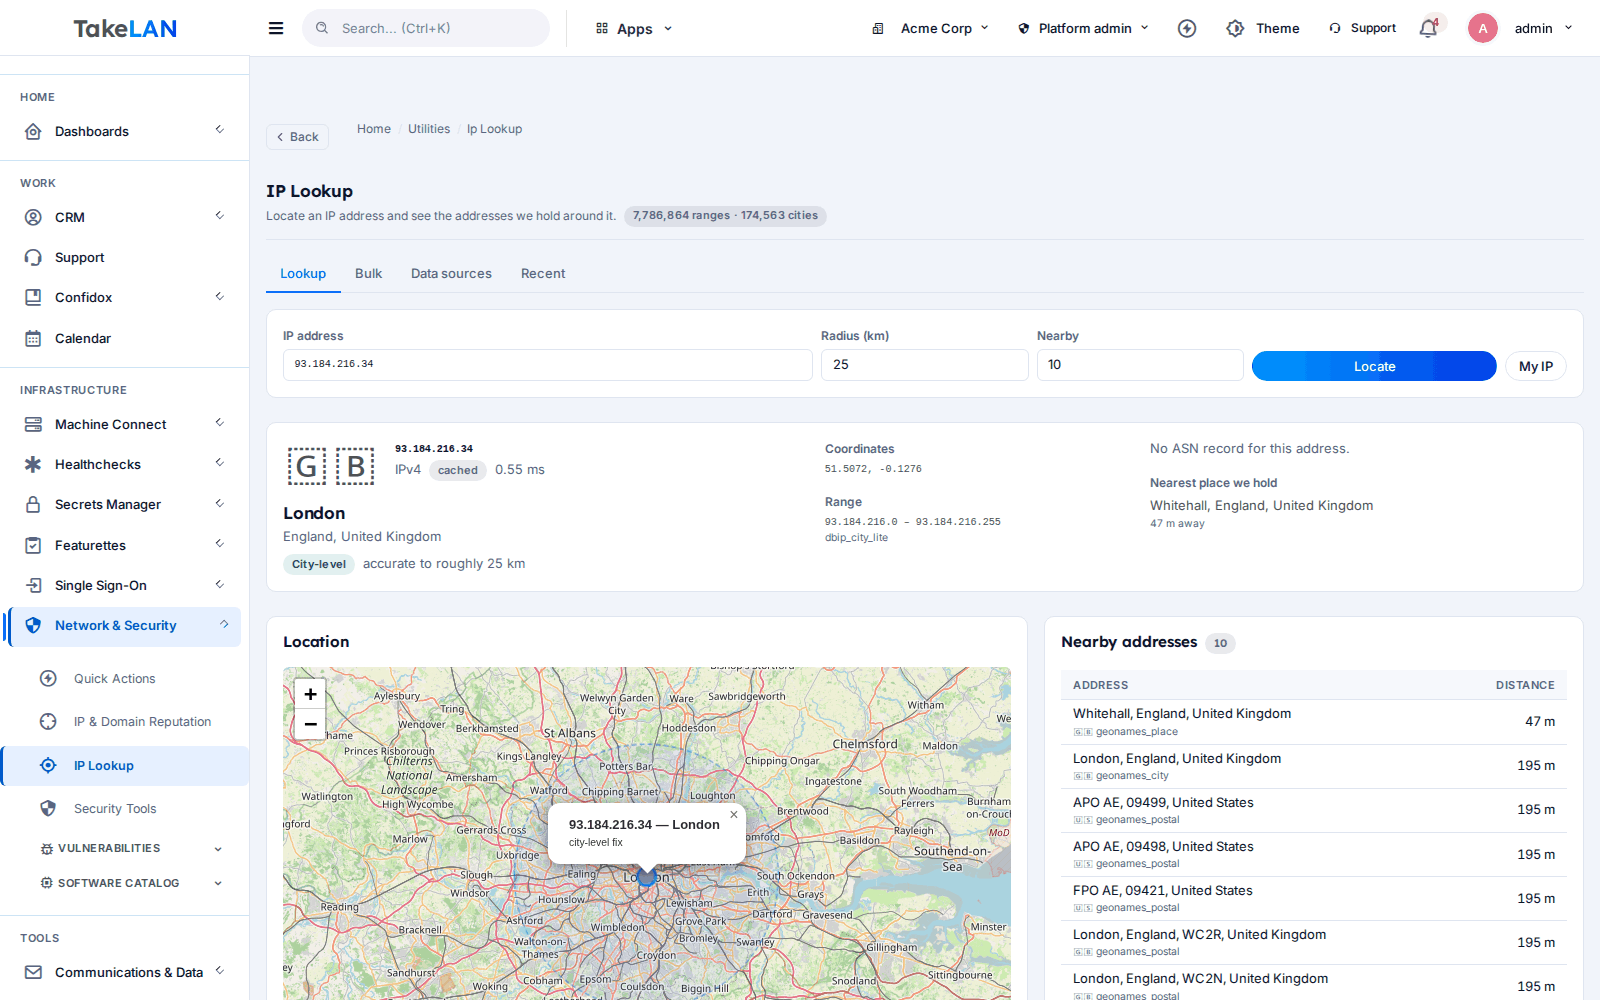Click the Quick Actions submenu icon

point(48,678)
